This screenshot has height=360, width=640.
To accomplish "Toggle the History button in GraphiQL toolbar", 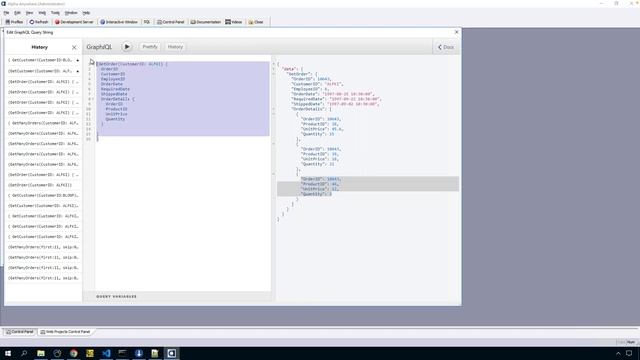I will (175, 47).
